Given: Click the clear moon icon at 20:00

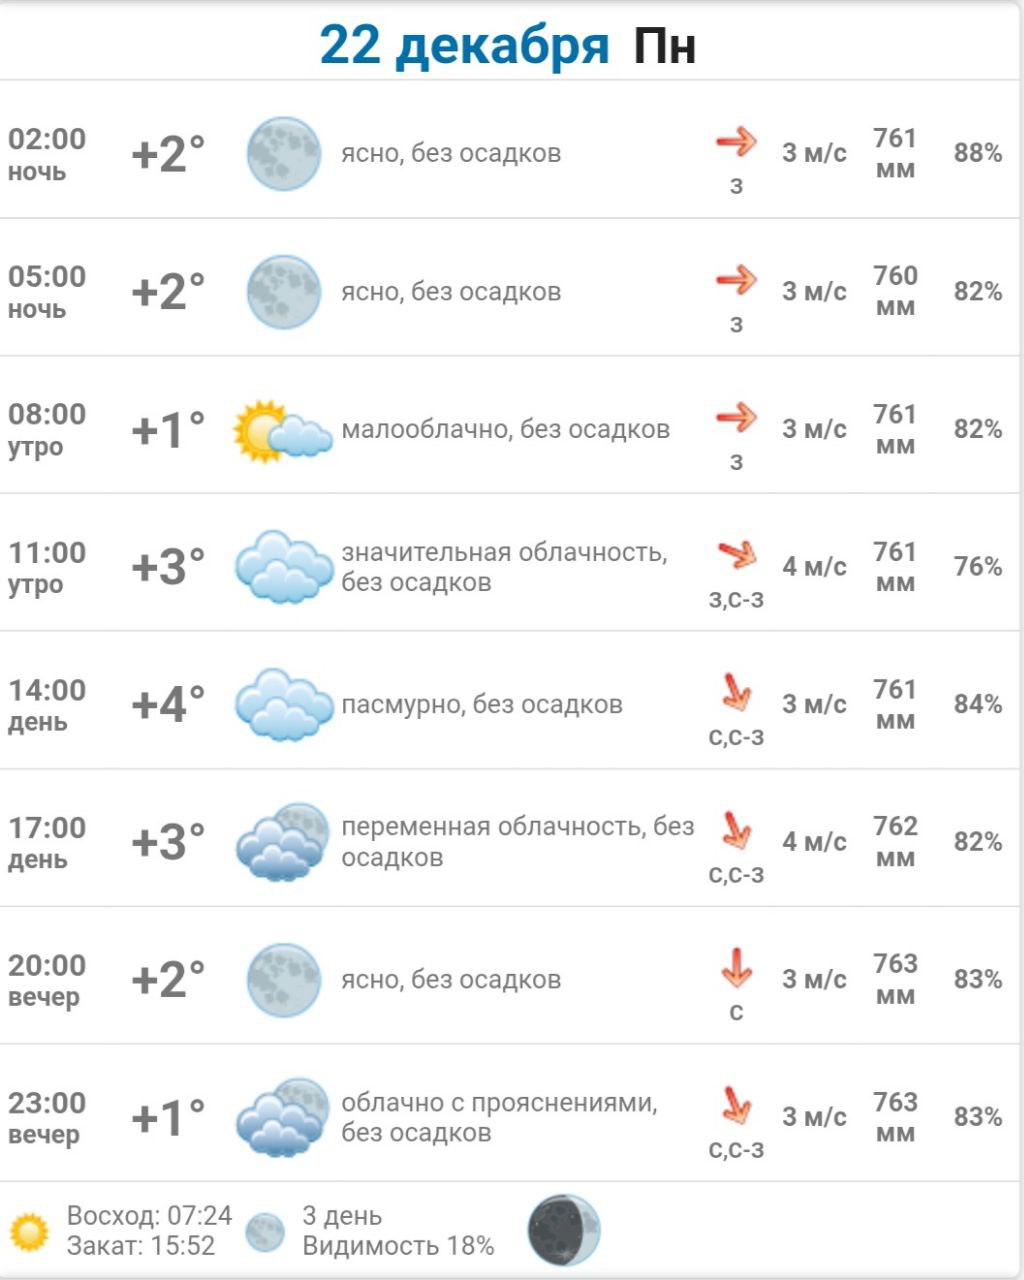Looking at the screenshot, I should coord(284,980).
